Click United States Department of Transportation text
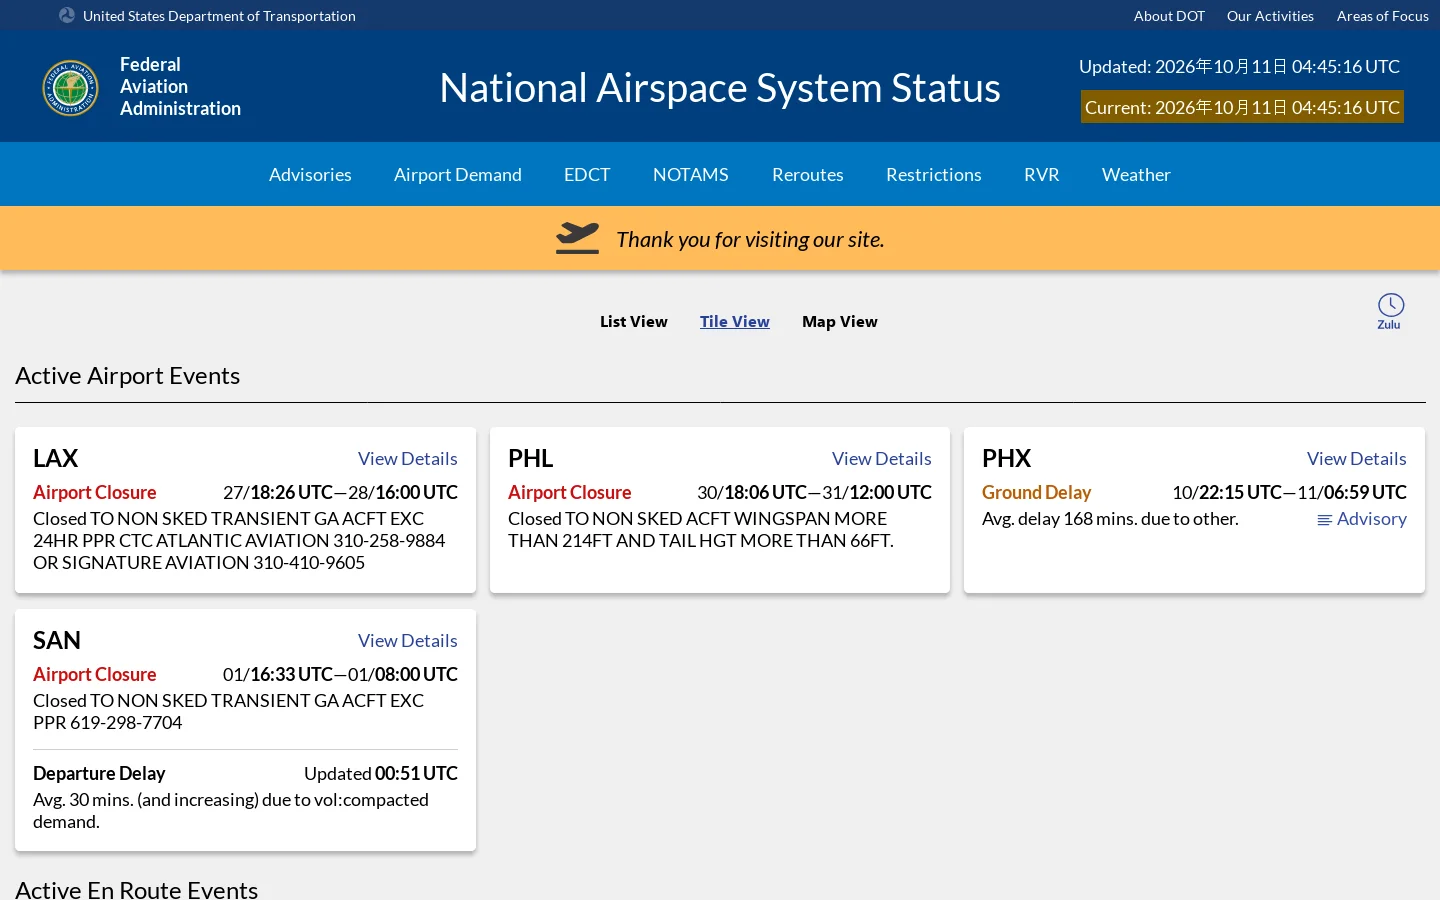 tap(219, 15)
